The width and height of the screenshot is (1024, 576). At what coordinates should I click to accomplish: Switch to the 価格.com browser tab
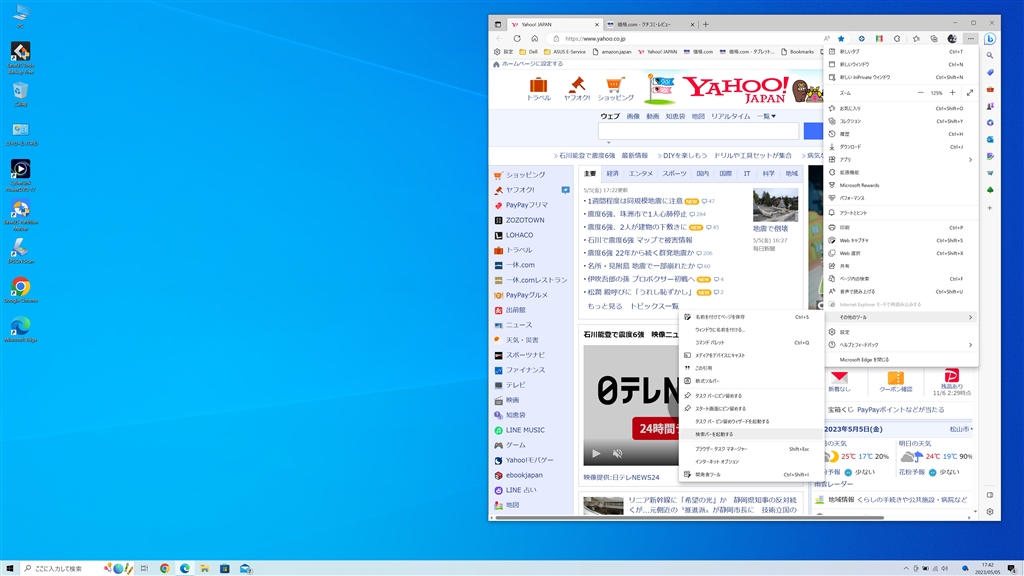650,24
